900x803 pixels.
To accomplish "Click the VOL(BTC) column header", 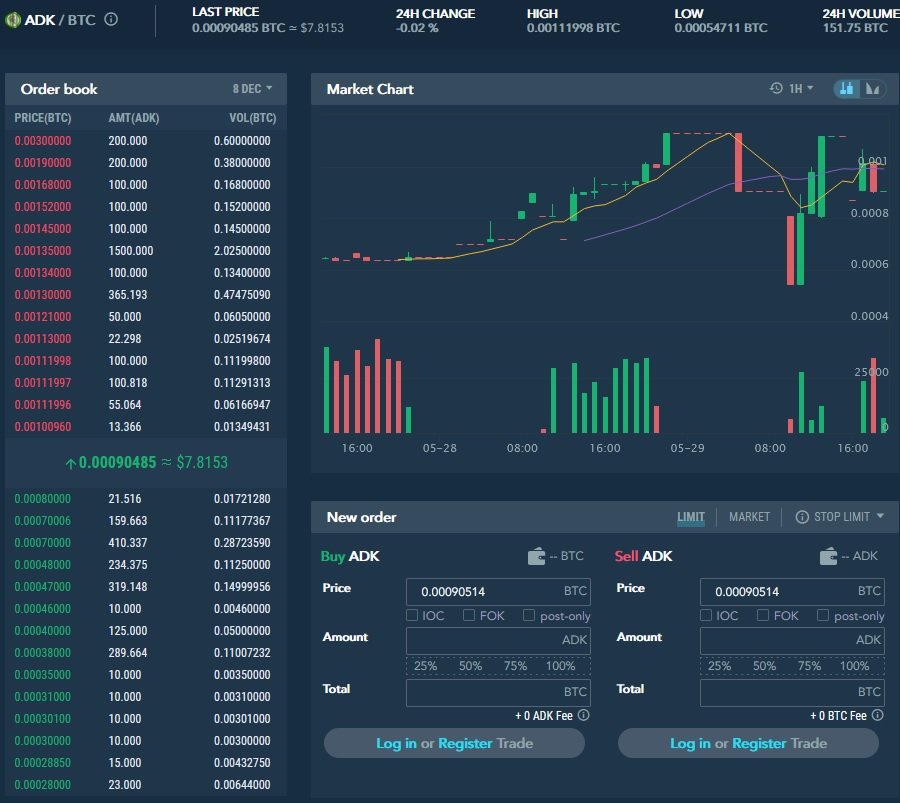I will 253,118.
